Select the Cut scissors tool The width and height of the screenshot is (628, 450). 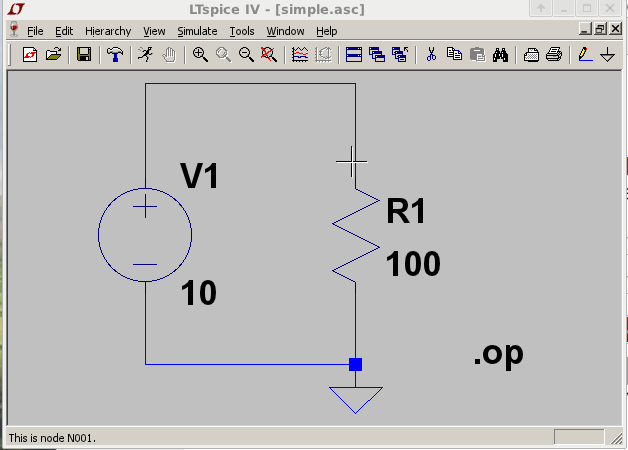pos(431,54)
